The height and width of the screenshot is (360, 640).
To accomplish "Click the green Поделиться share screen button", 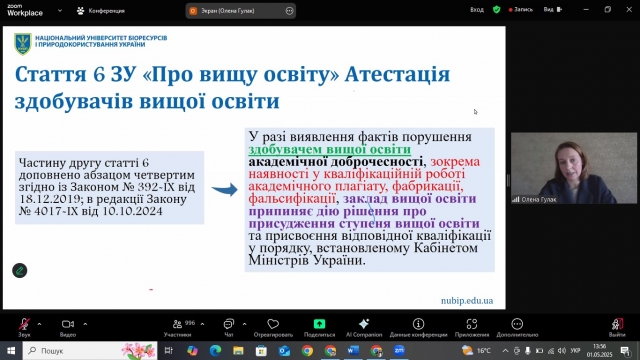I will [x=319, y=324].
